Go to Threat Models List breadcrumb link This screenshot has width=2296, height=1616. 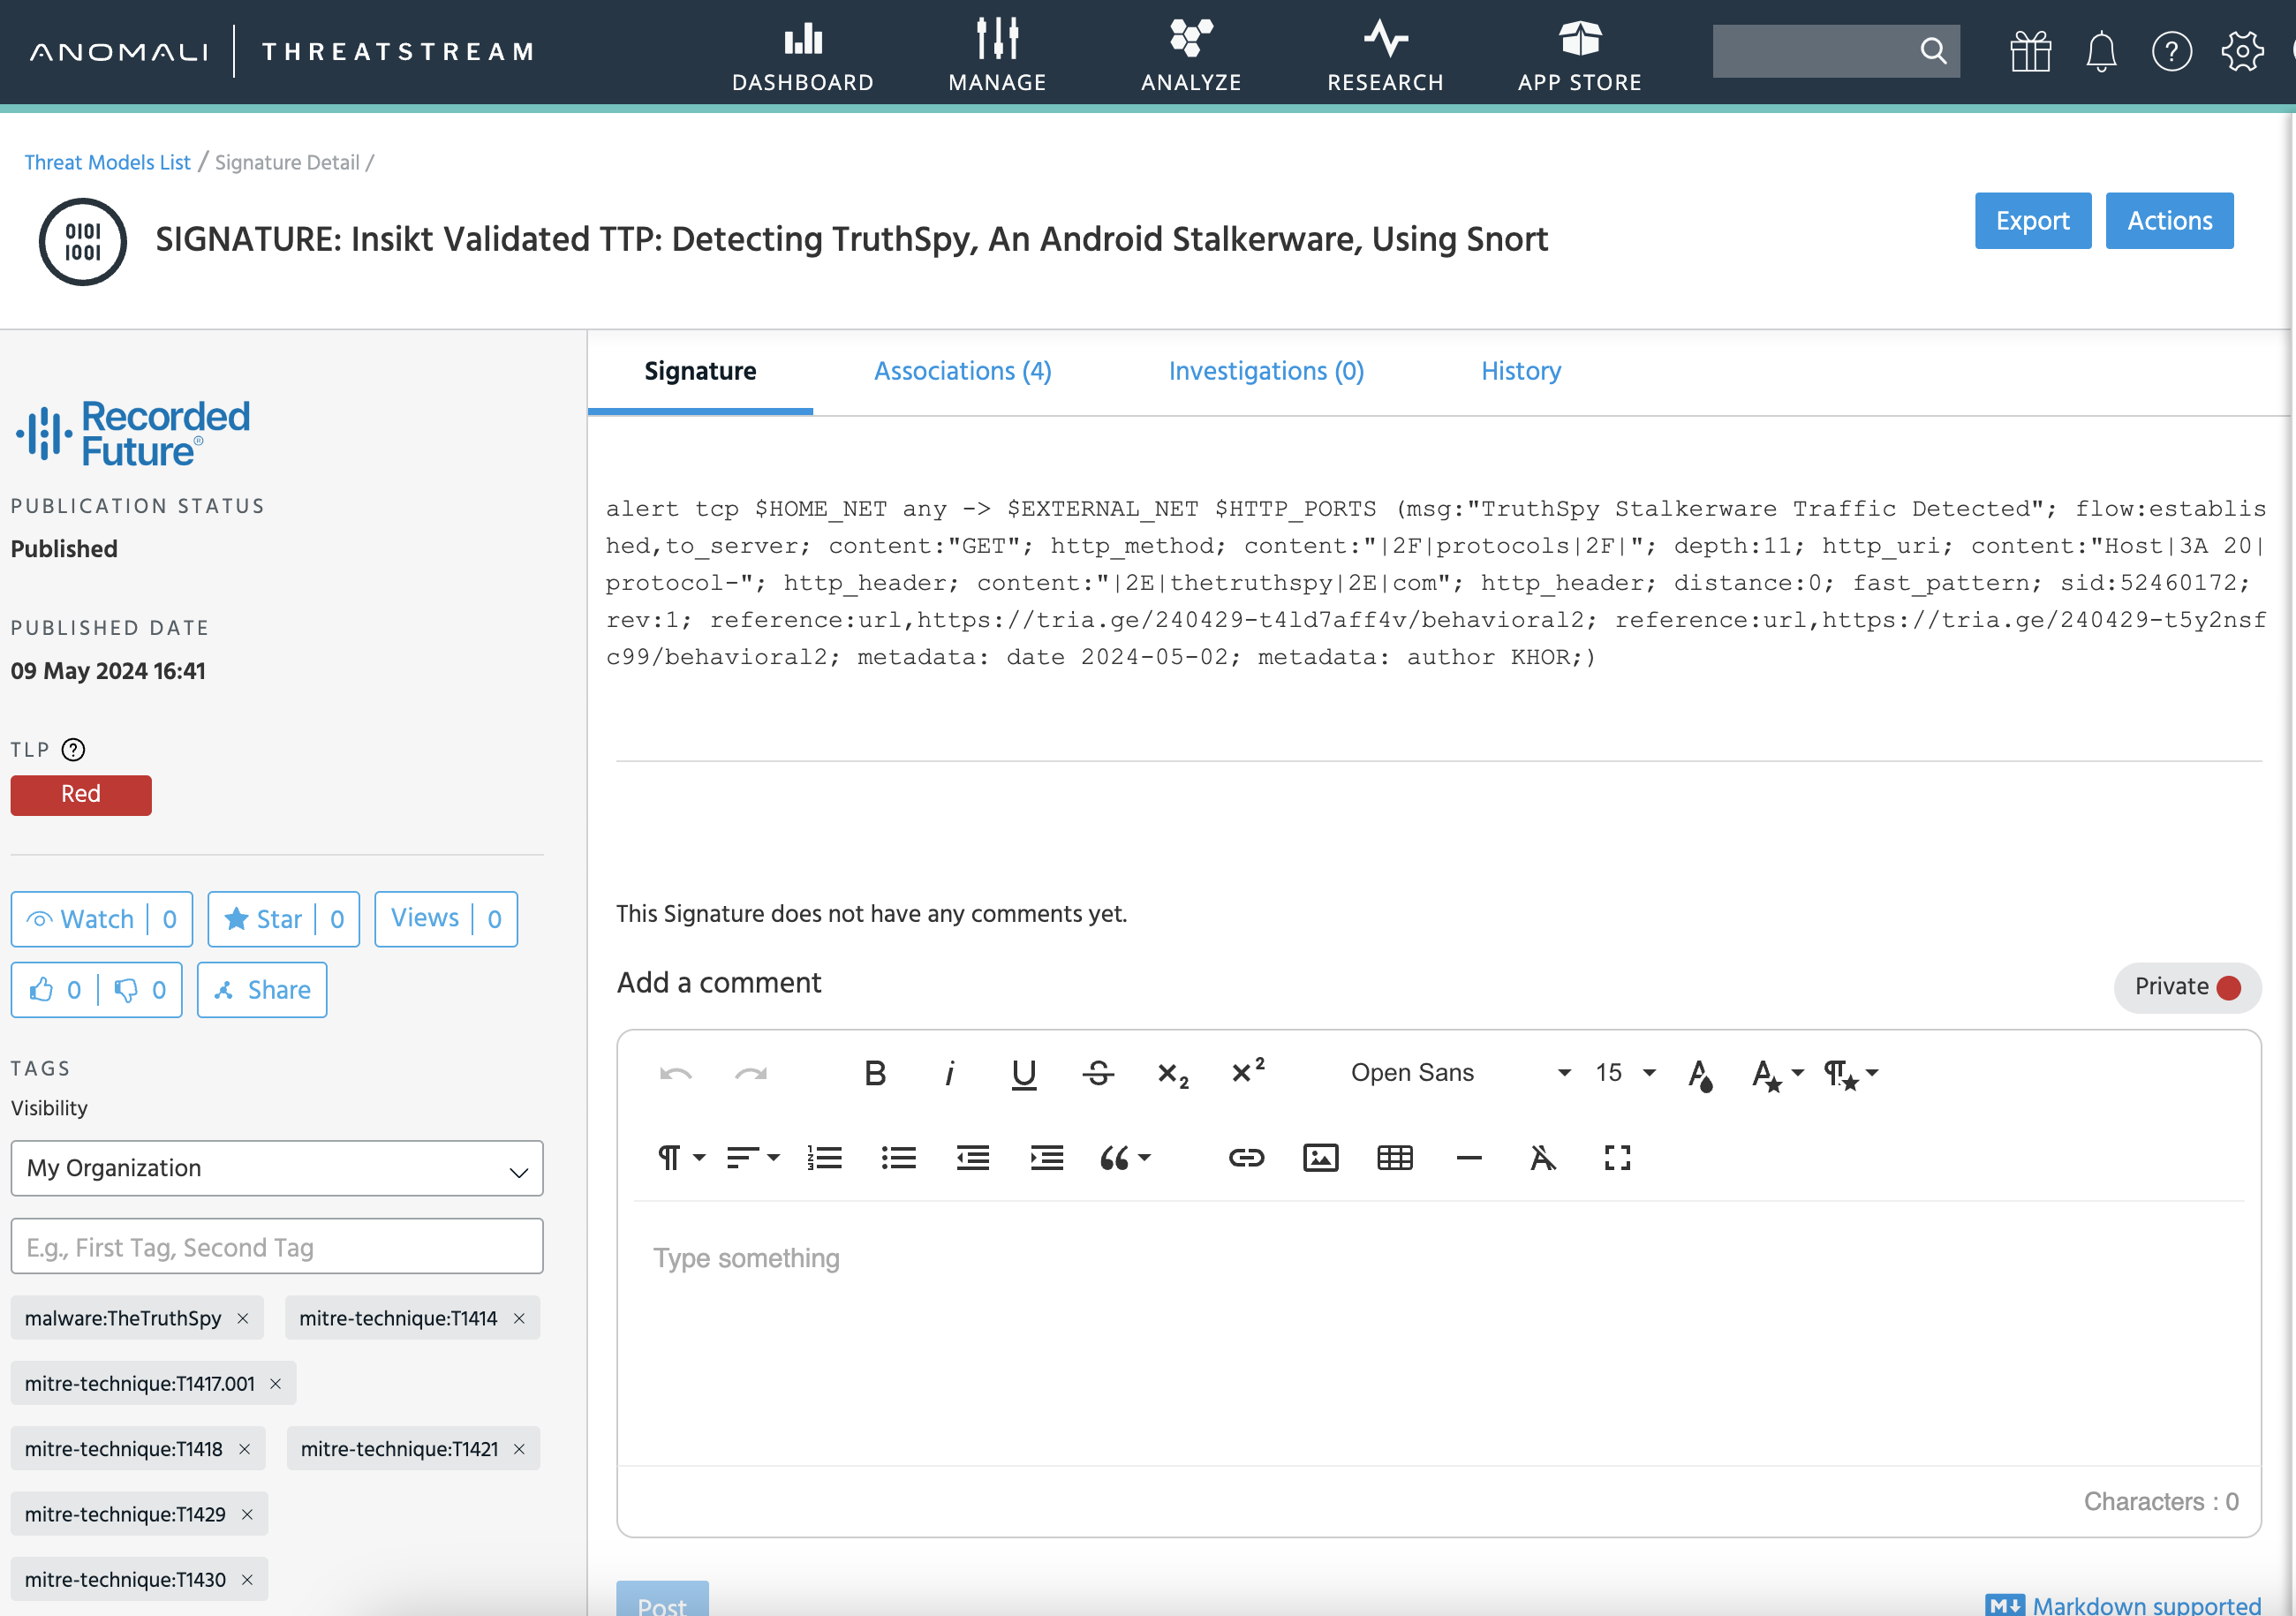pos(107,162)
